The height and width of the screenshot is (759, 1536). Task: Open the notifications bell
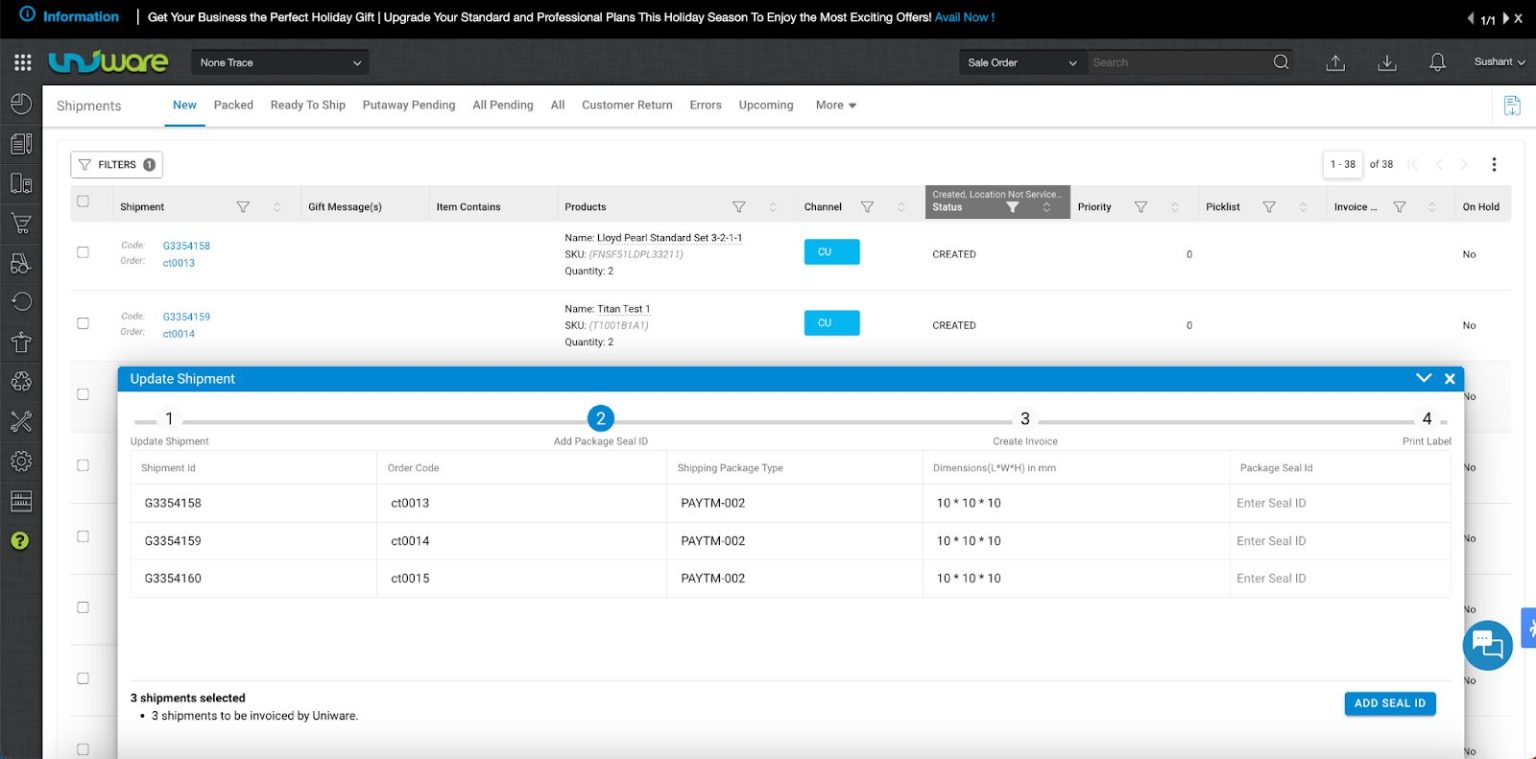point(1438,62)
